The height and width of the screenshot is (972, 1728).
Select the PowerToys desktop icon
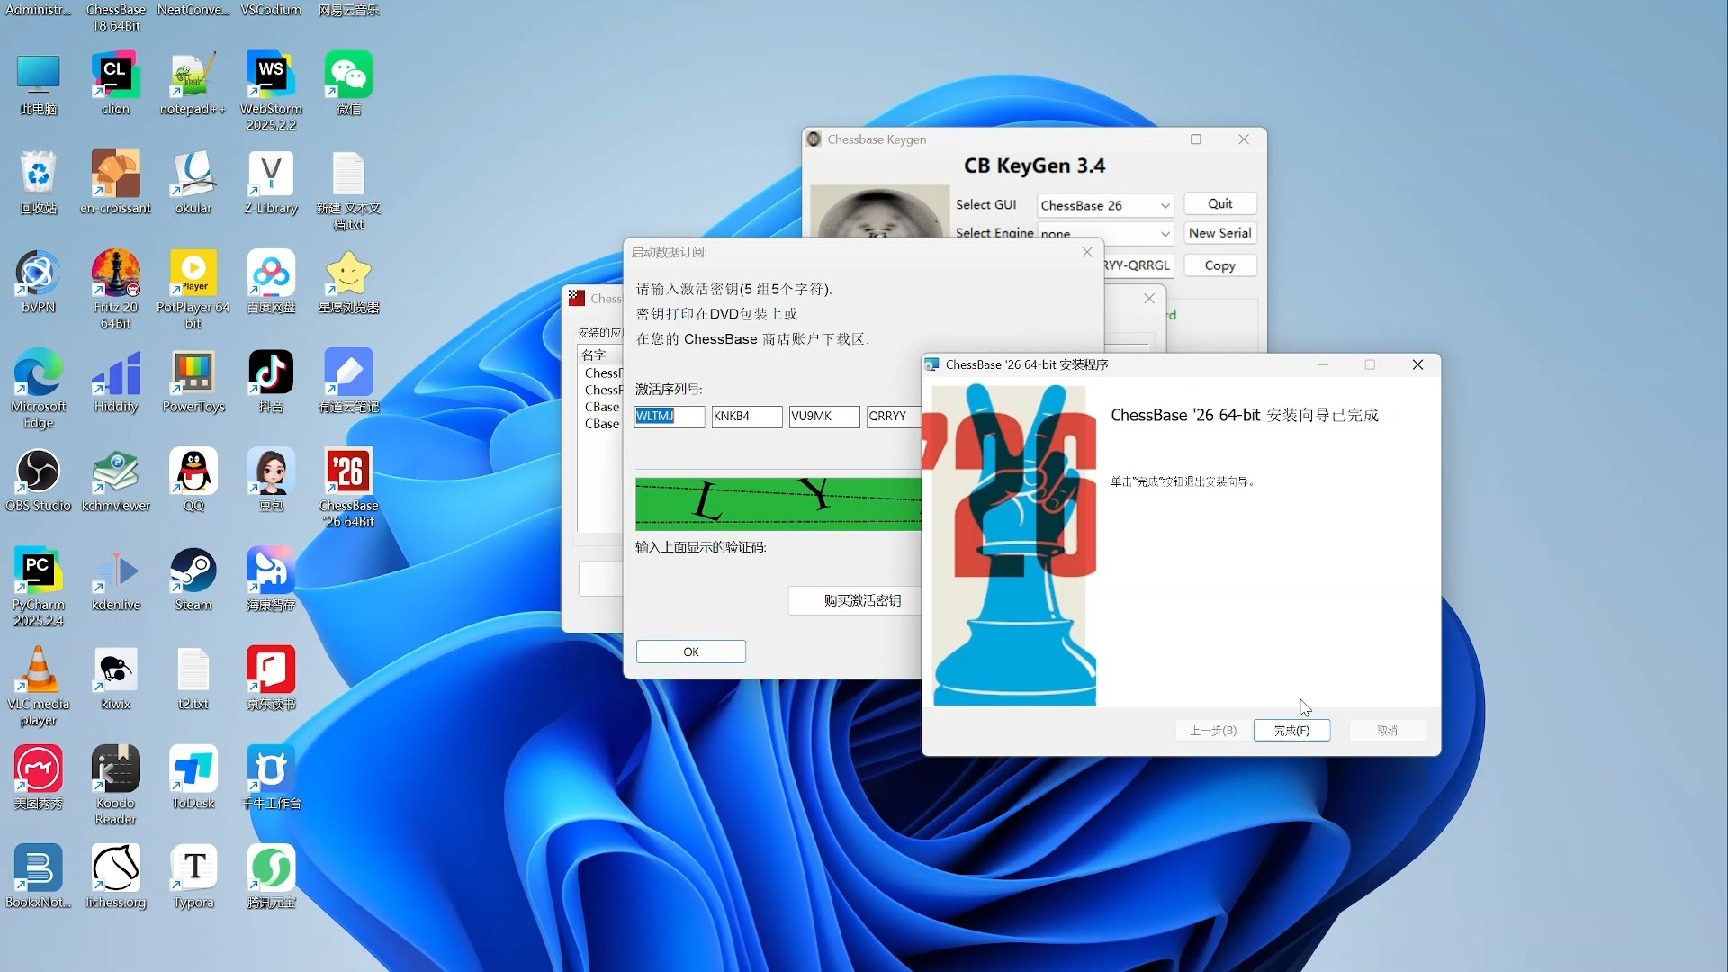pos(193,381)
